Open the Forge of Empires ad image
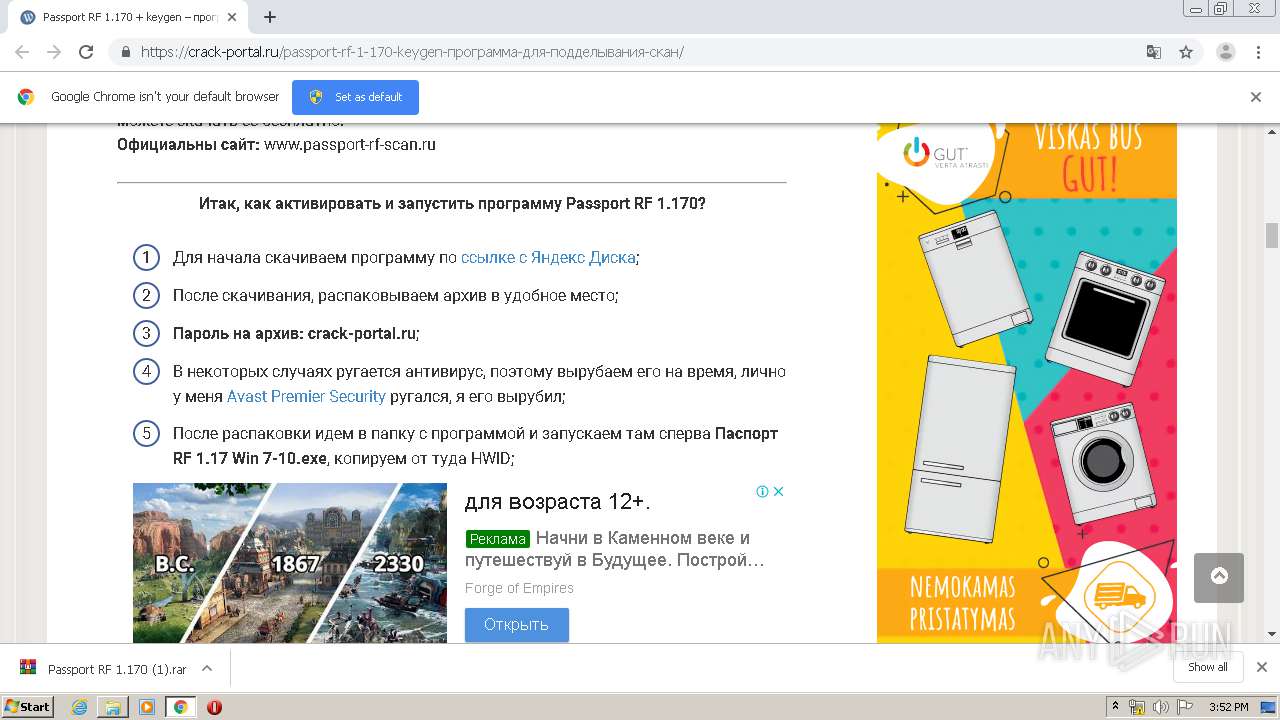This screenshot has height=720, width=1280. (x=290, y=563)
